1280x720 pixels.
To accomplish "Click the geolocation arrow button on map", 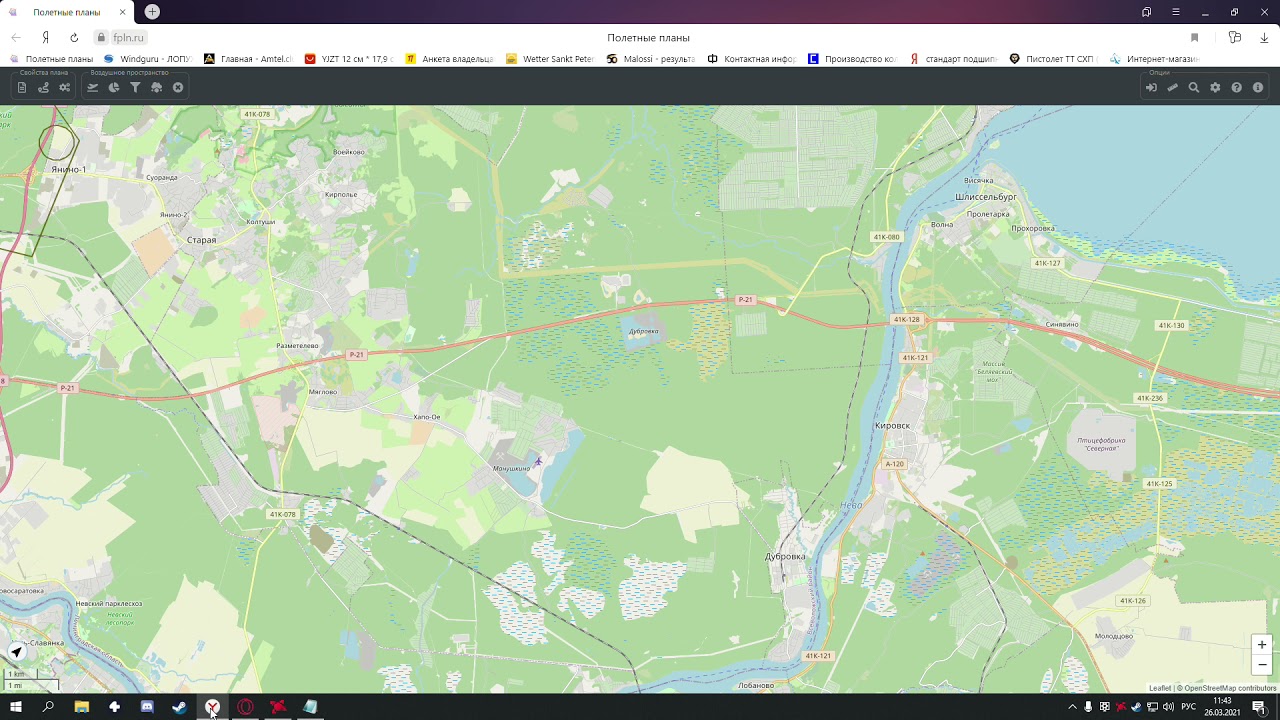I will (16, 652).
